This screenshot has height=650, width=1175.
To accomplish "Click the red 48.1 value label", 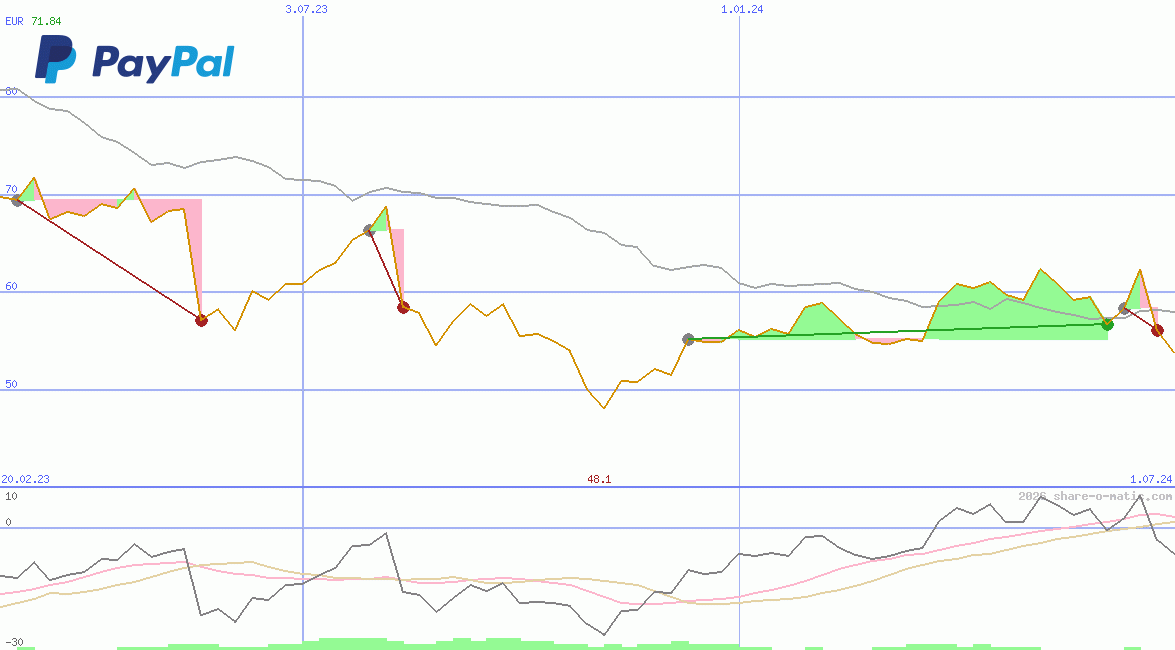I will (598, 479).
